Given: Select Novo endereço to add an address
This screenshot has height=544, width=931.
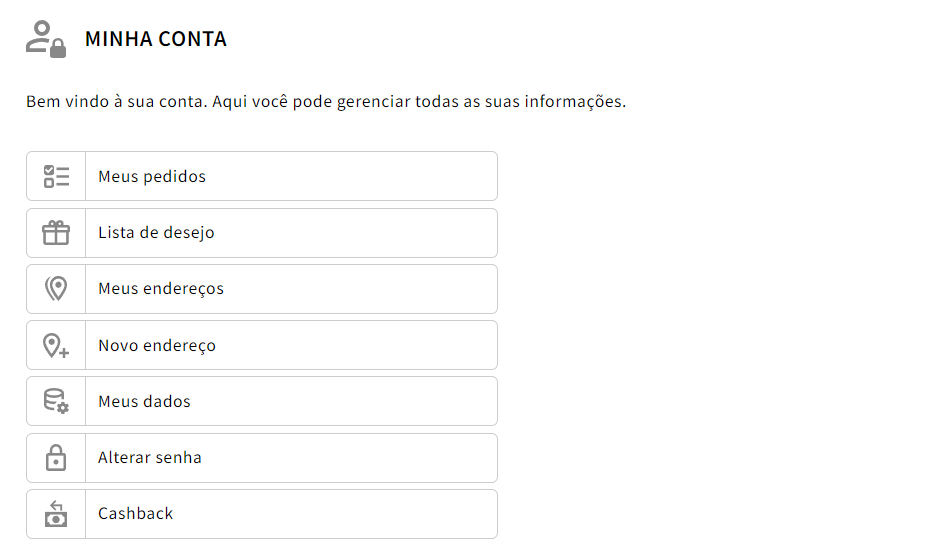Looking at the screenshot, I should point(262,345).
